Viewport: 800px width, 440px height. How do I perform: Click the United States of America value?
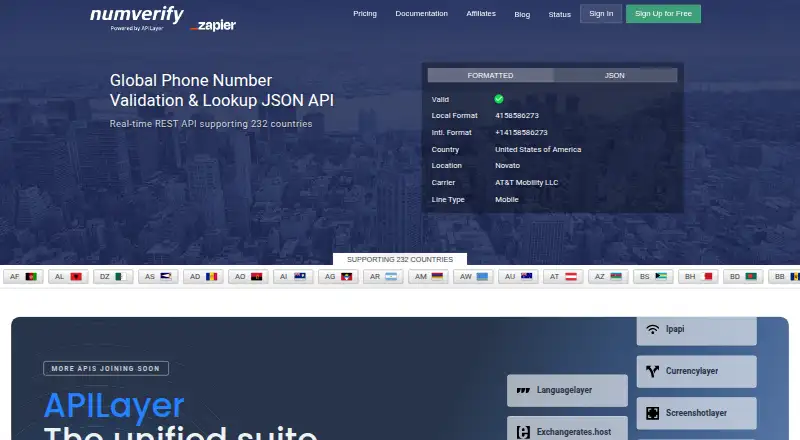(538, 149)
